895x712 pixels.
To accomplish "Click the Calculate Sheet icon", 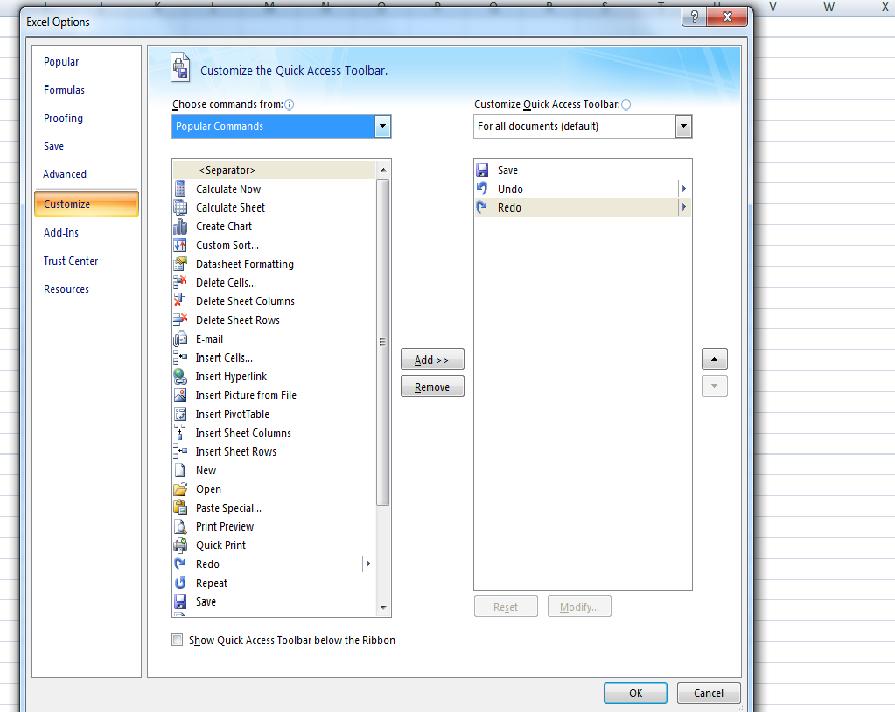I will click(x=180, y=207).
